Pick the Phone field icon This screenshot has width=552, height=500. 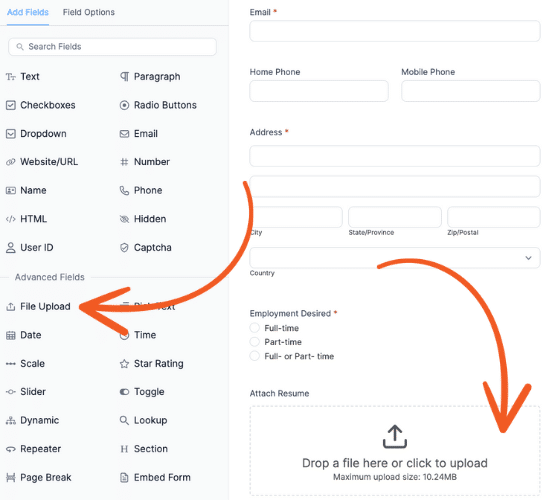coord(124,190)
